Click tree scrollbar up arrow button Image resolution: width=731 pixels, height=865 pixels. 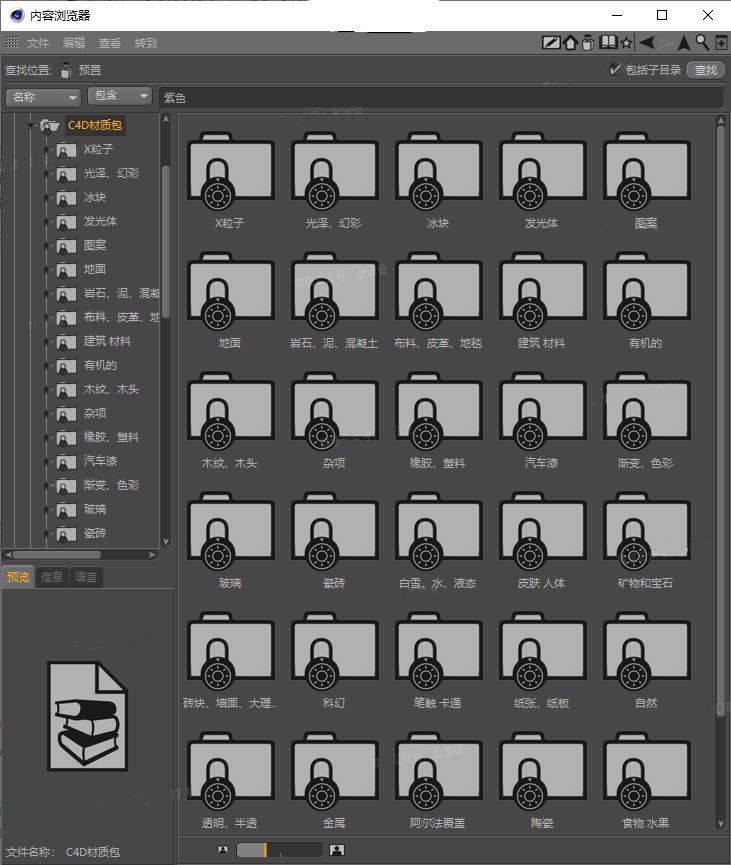pyautogui.click(x=166, y=118)
